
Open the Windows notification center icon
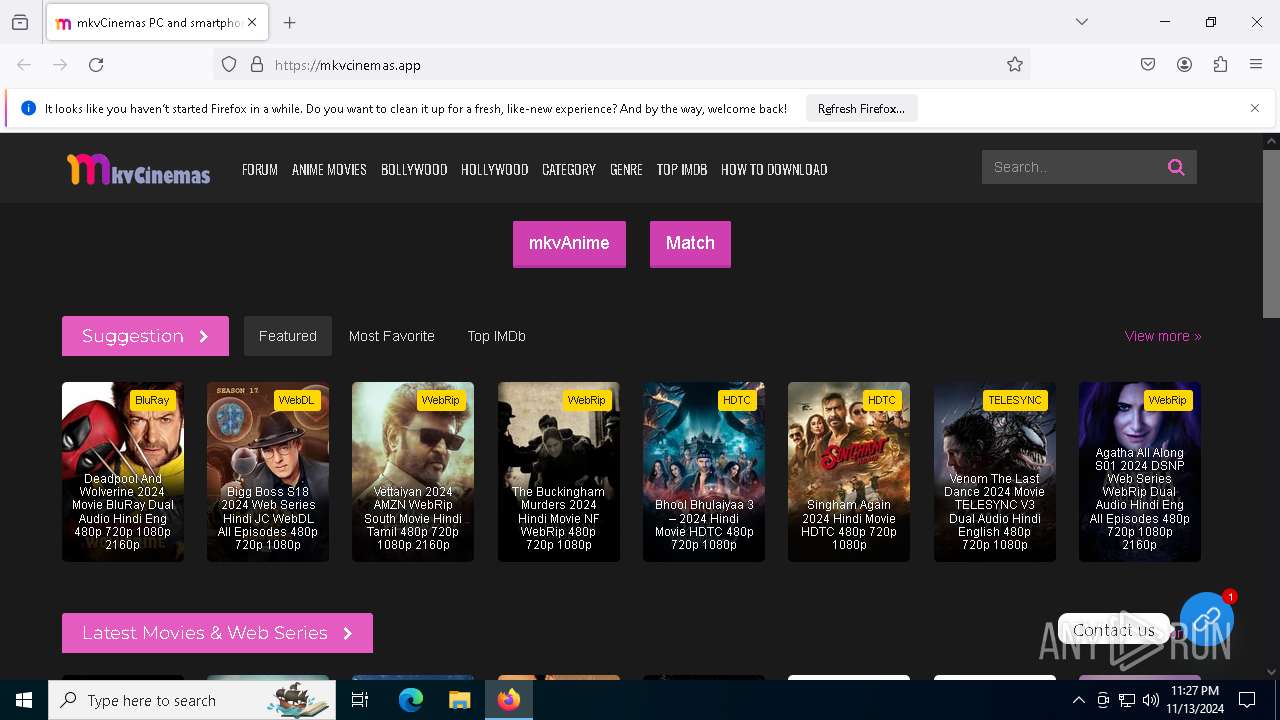(x=1247, y=700)
